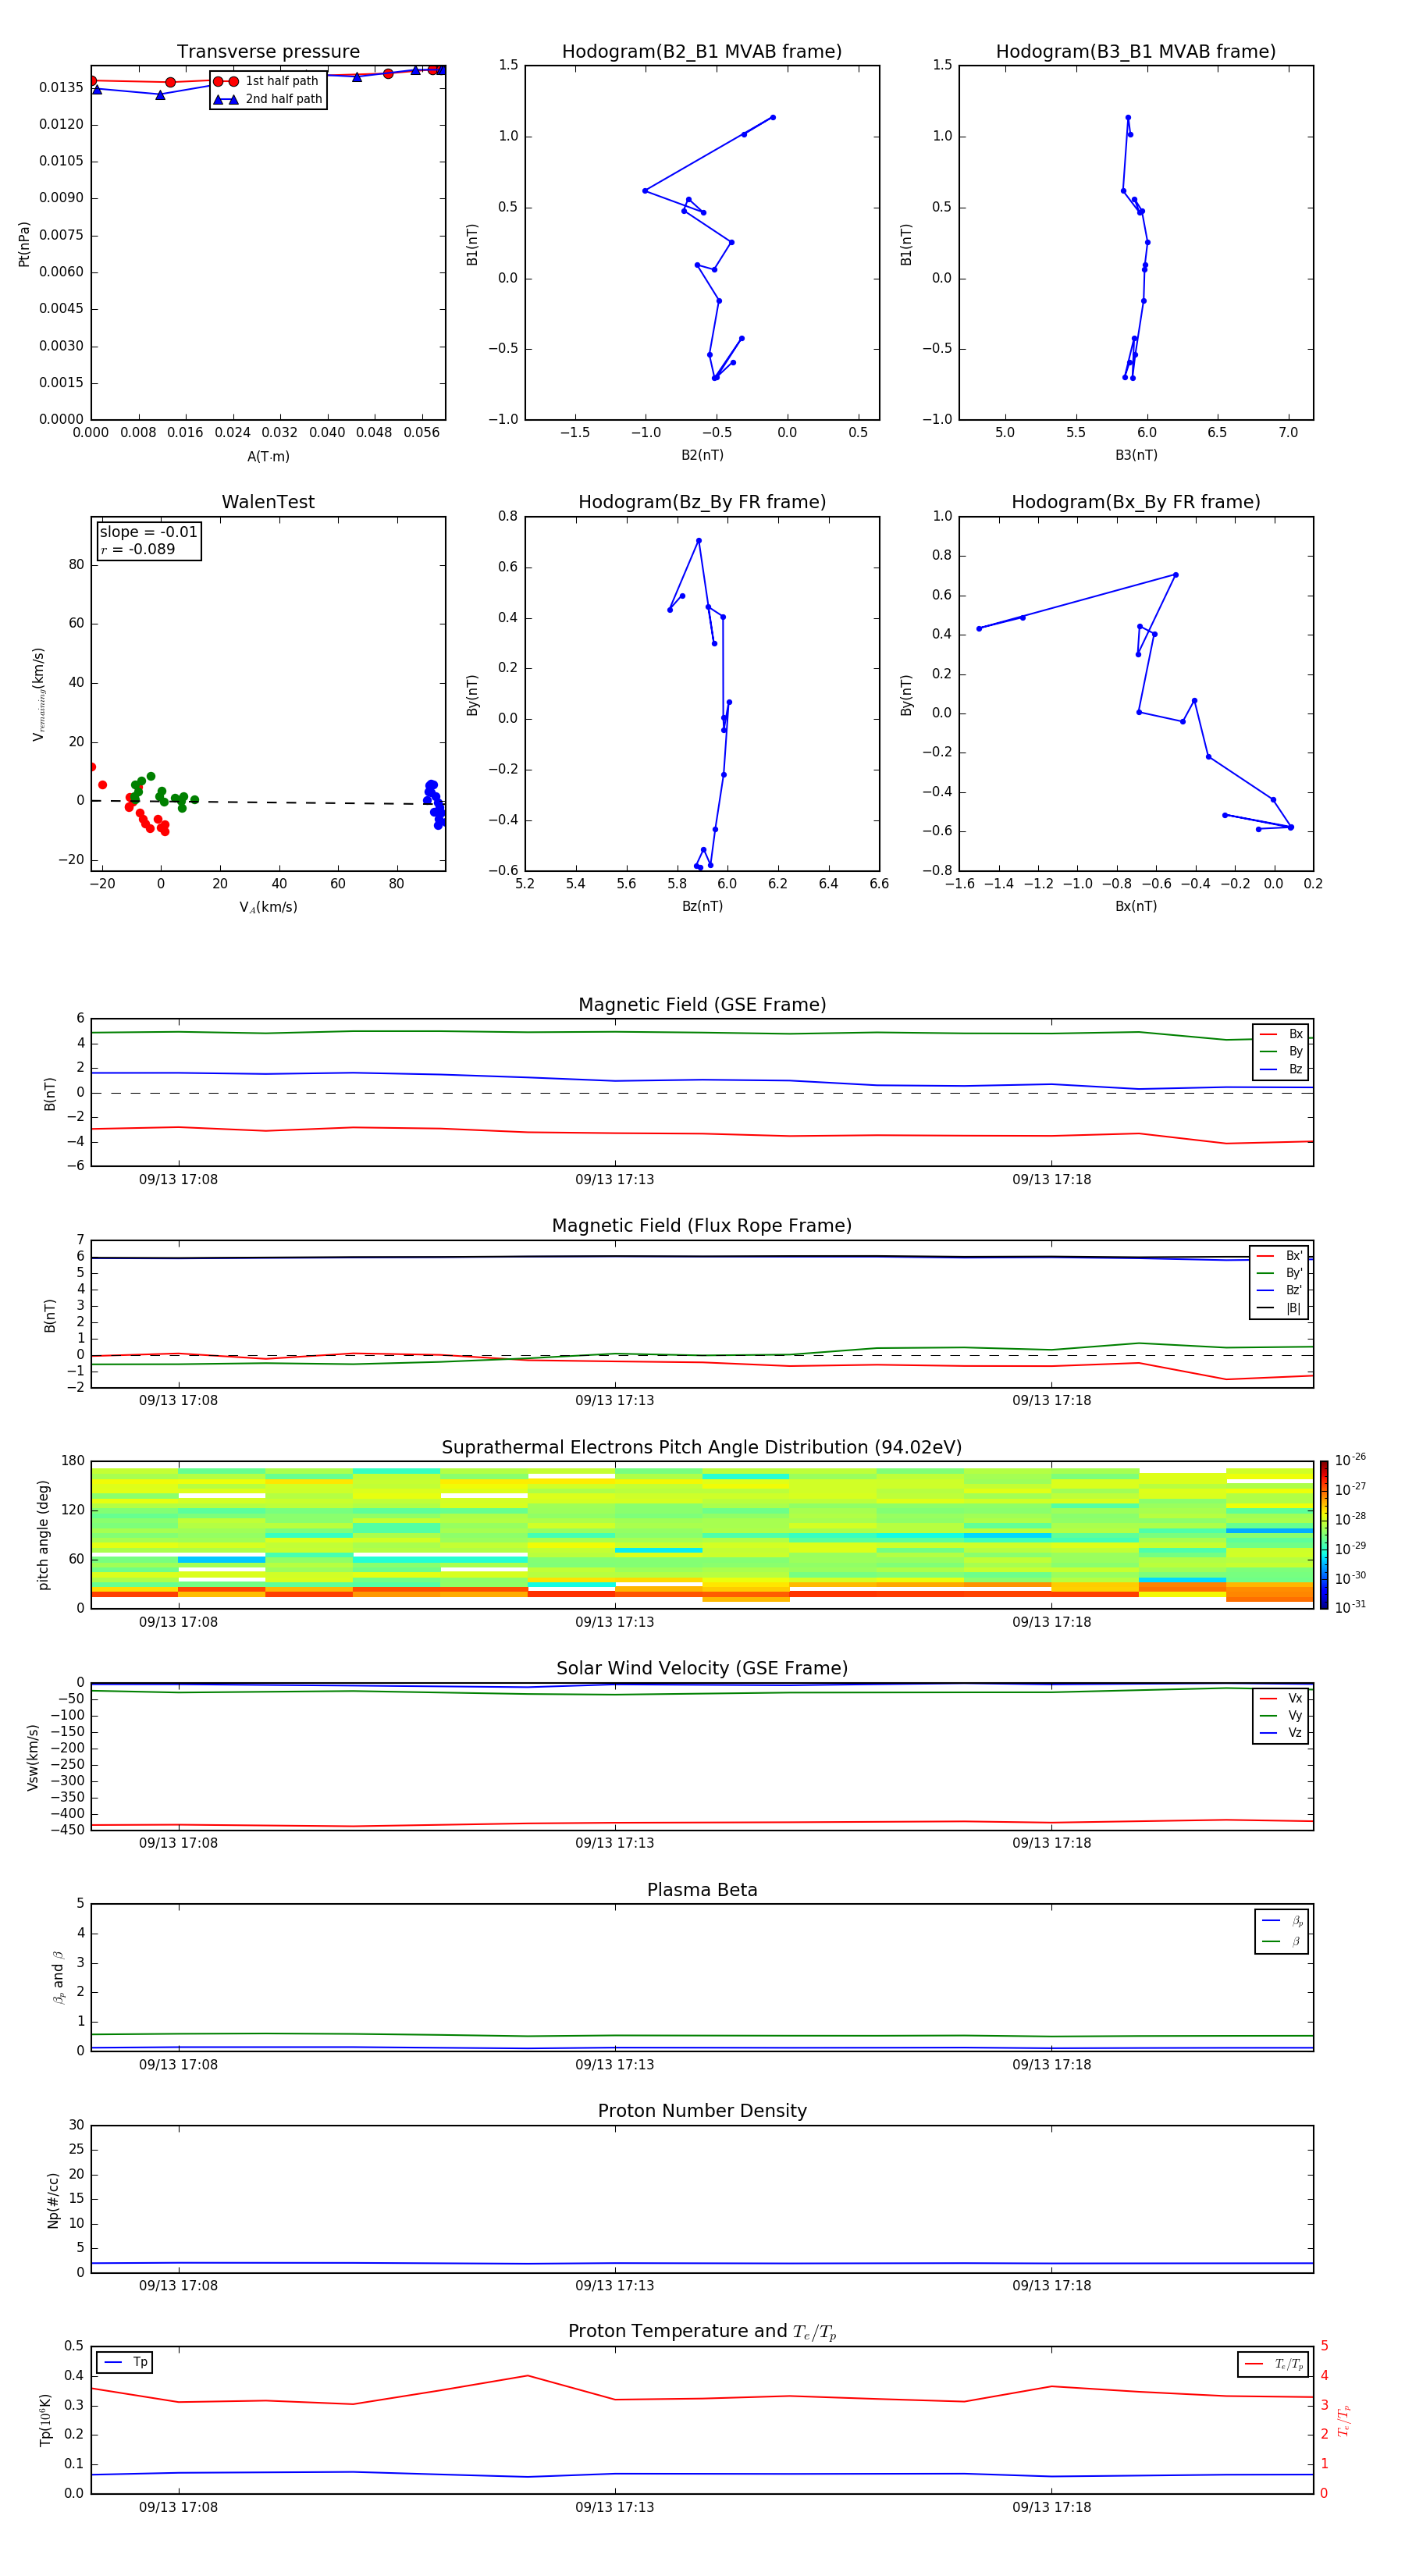Click the 'Vy' legend entry in solar wind plot
This screenshot has width=1405, height=2576.
tap(1282, 1715)
